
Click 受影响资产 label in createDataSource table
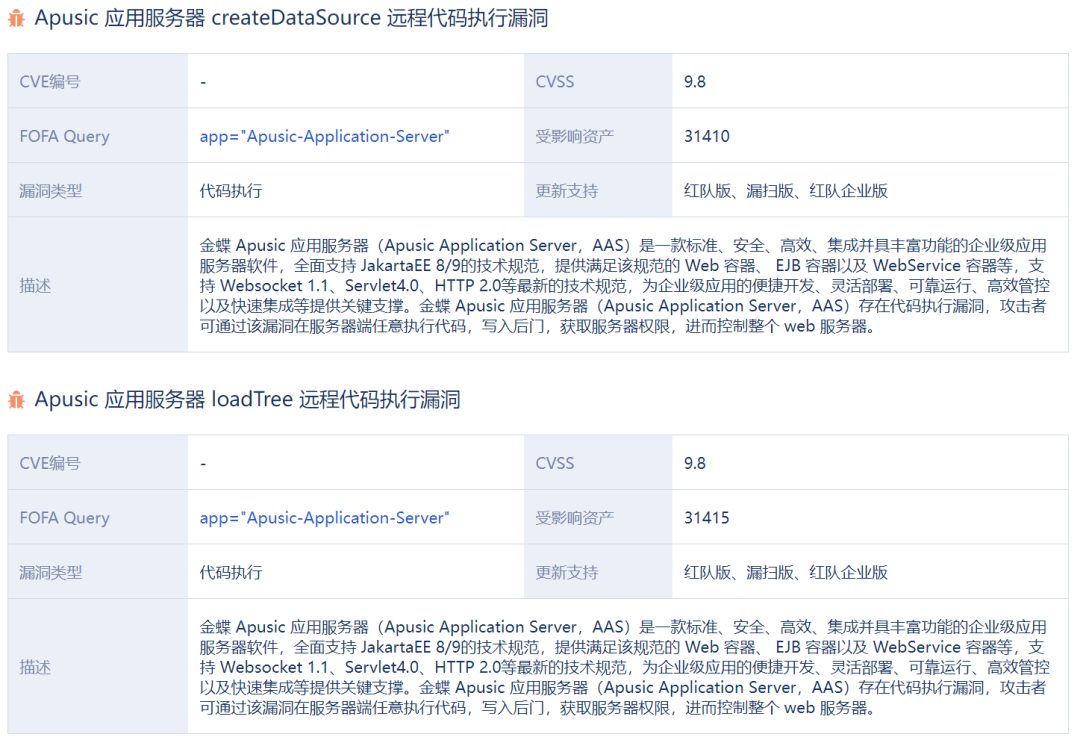tap(574, 136)
